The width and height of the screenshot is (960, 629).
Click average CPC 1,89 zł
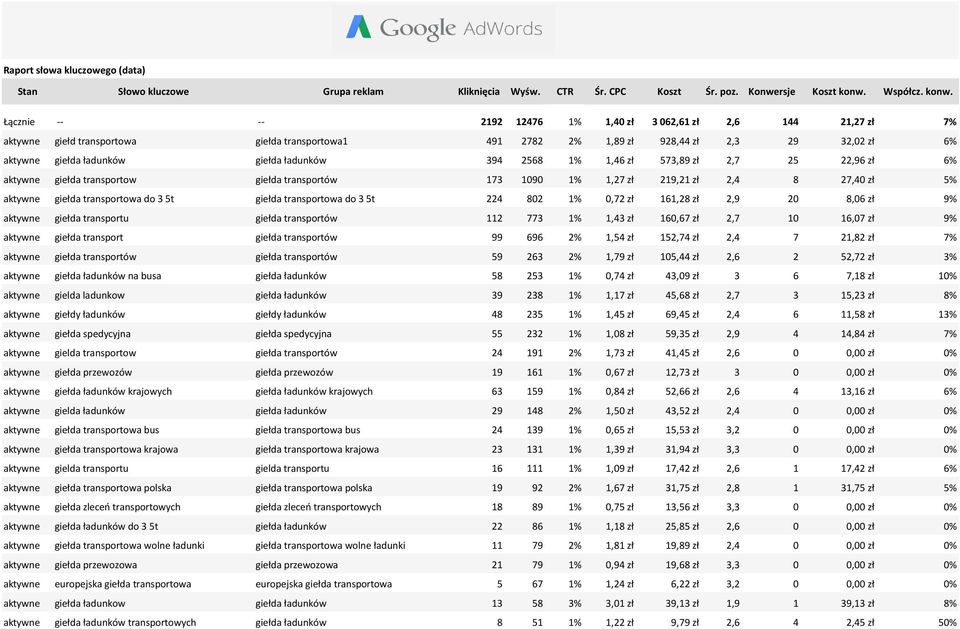pyautogui.click(x=620, y=141)
